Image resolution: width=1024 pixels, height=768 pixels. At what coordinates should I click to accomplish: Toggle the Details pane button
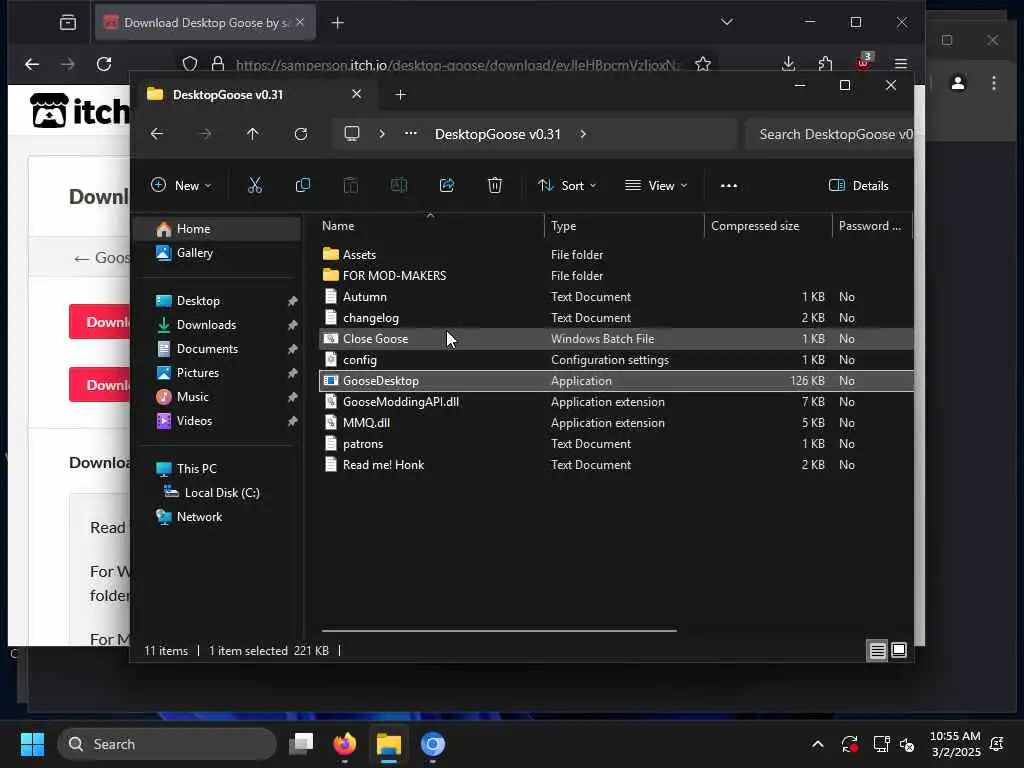click(858, 185)
